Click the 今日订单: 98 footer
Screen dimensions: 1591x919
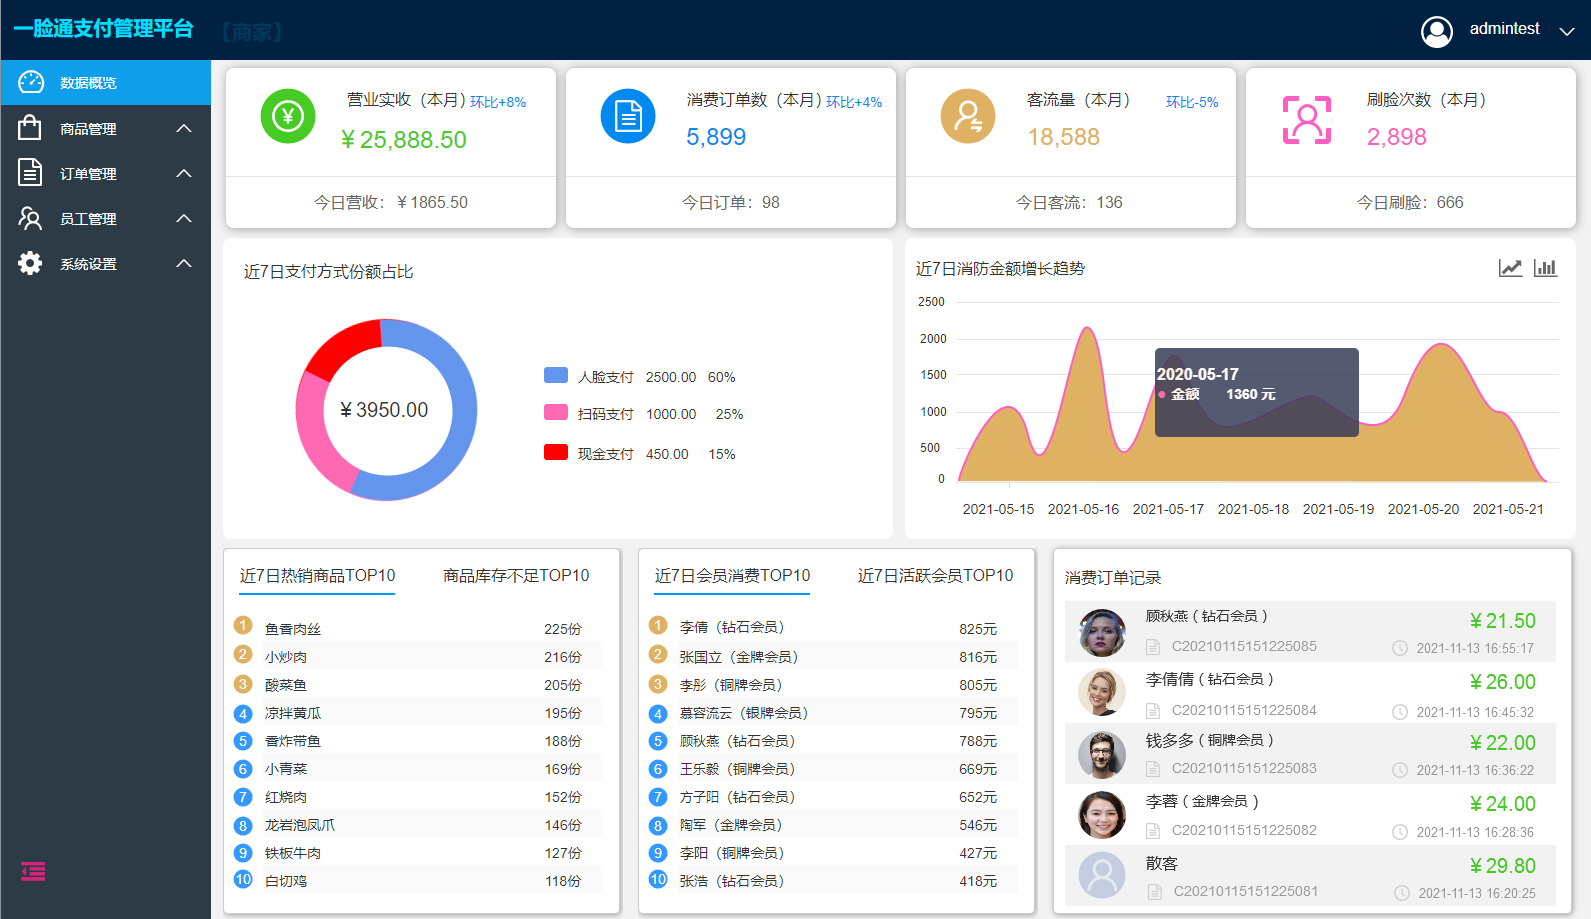click(x=731, y=202)
